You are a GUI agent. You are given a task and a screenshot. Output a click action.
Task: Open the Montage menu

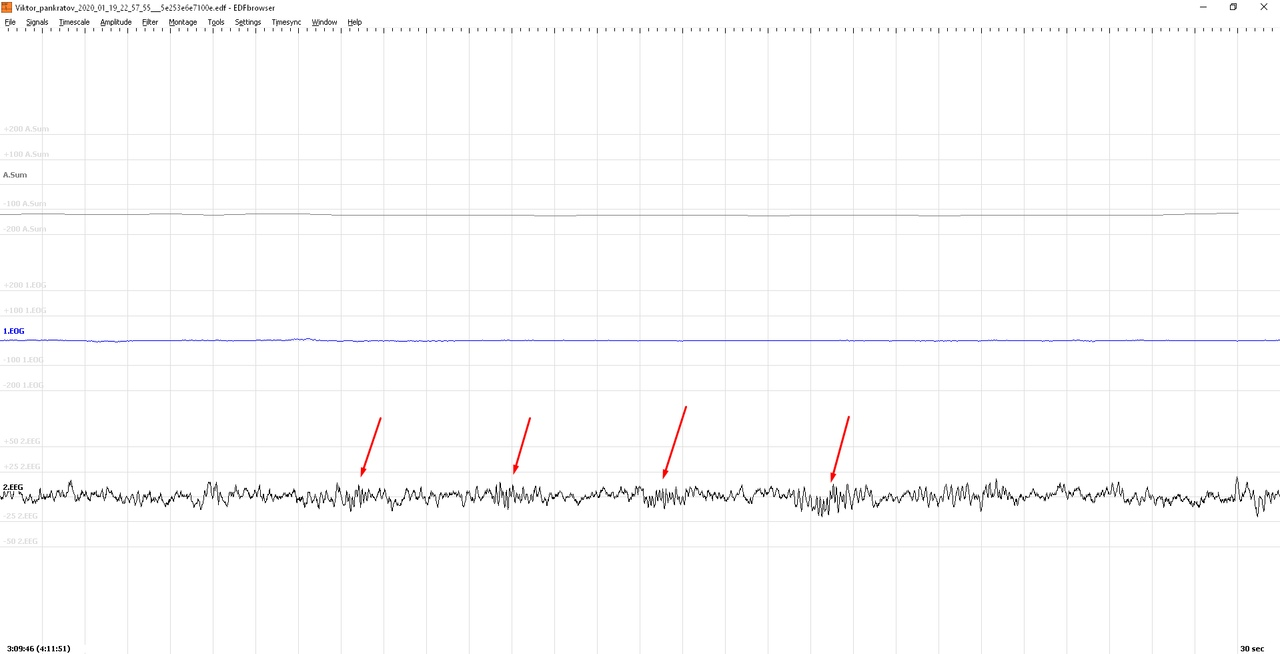click(183, 22)
